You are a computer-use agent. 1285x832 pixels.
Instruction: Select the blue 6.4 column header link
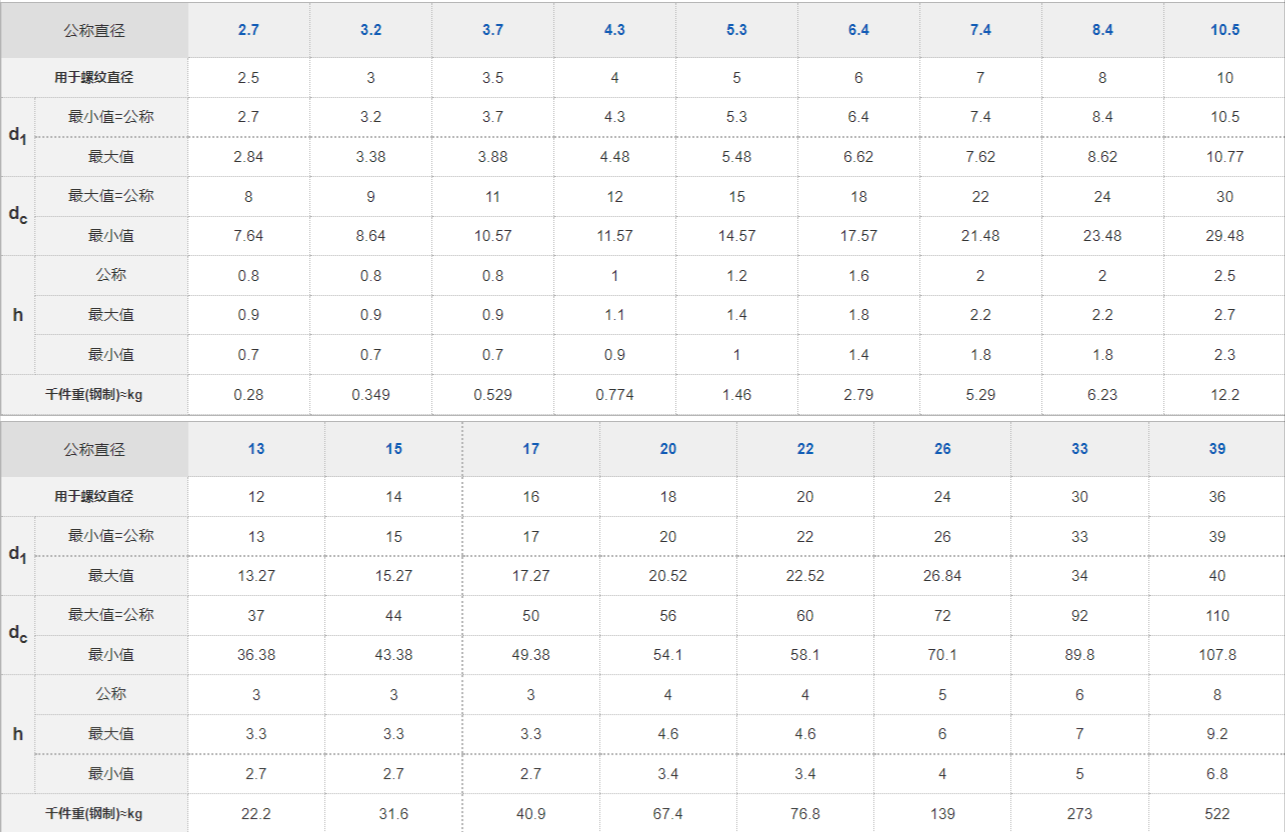pos(859,30)
